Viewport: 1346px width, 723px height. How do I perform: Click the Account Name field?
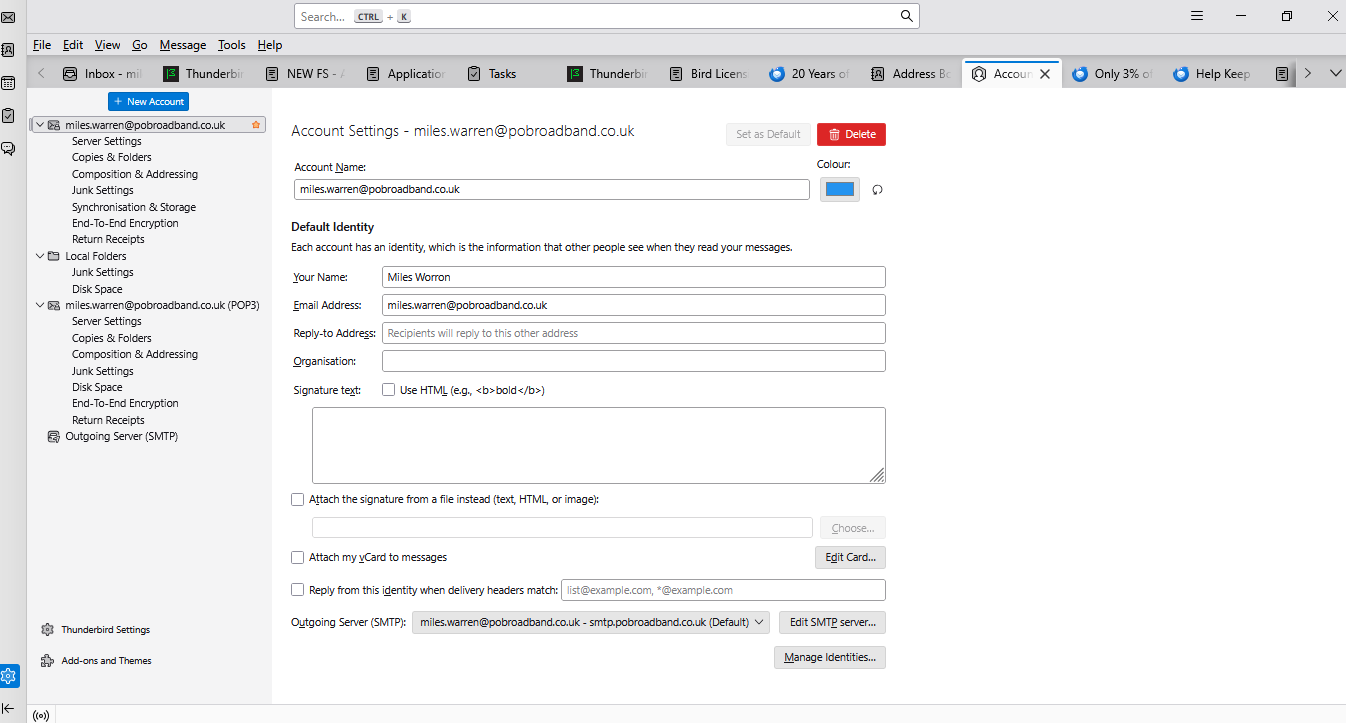tap(552, 189)
